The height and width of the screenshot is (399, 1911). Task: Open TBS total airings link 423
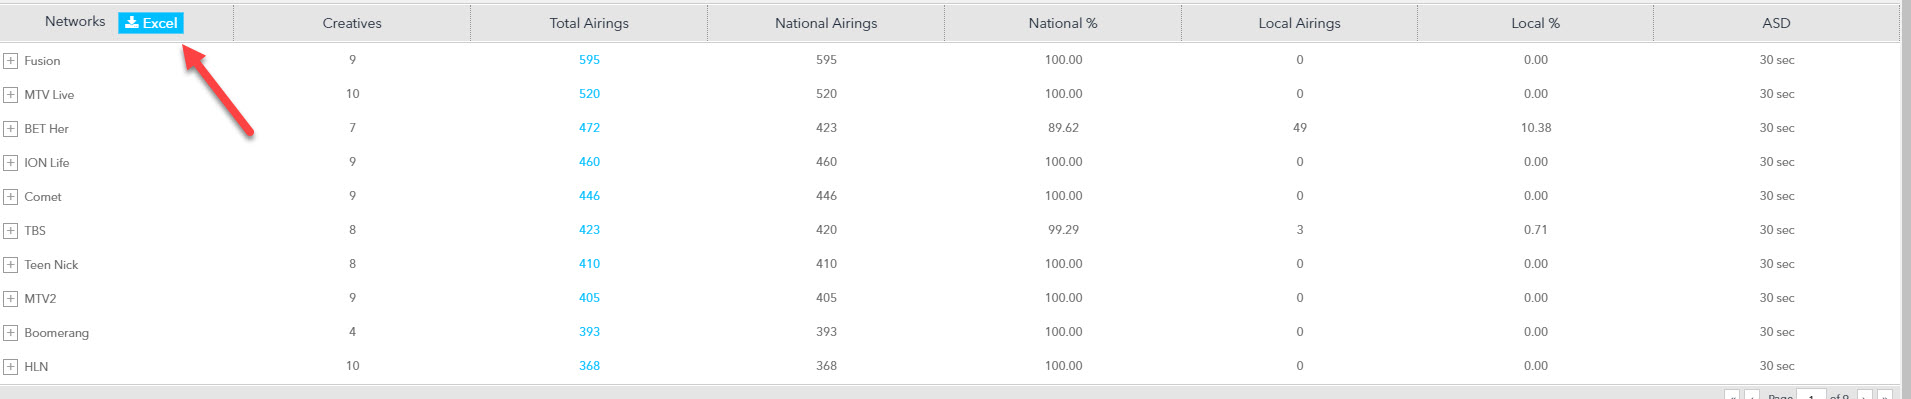click(x=589, y=230)
